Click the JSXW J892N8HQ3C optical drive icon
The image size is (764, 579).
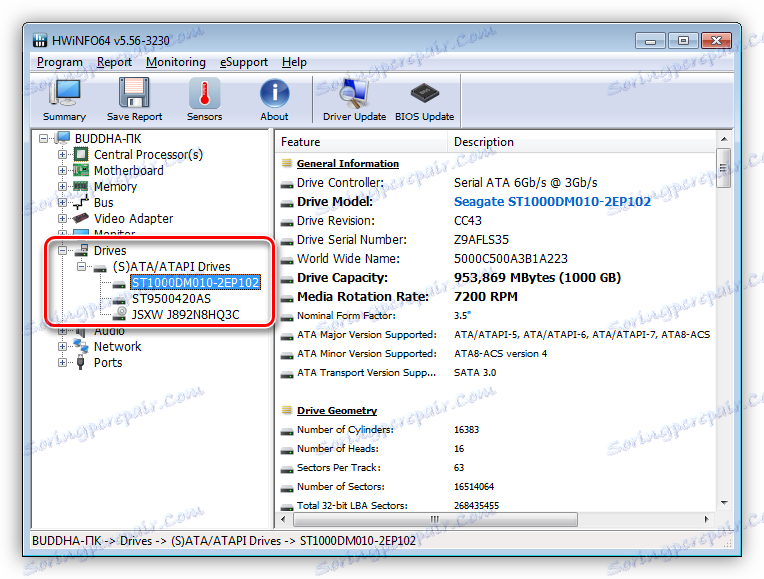click(120, 314)
